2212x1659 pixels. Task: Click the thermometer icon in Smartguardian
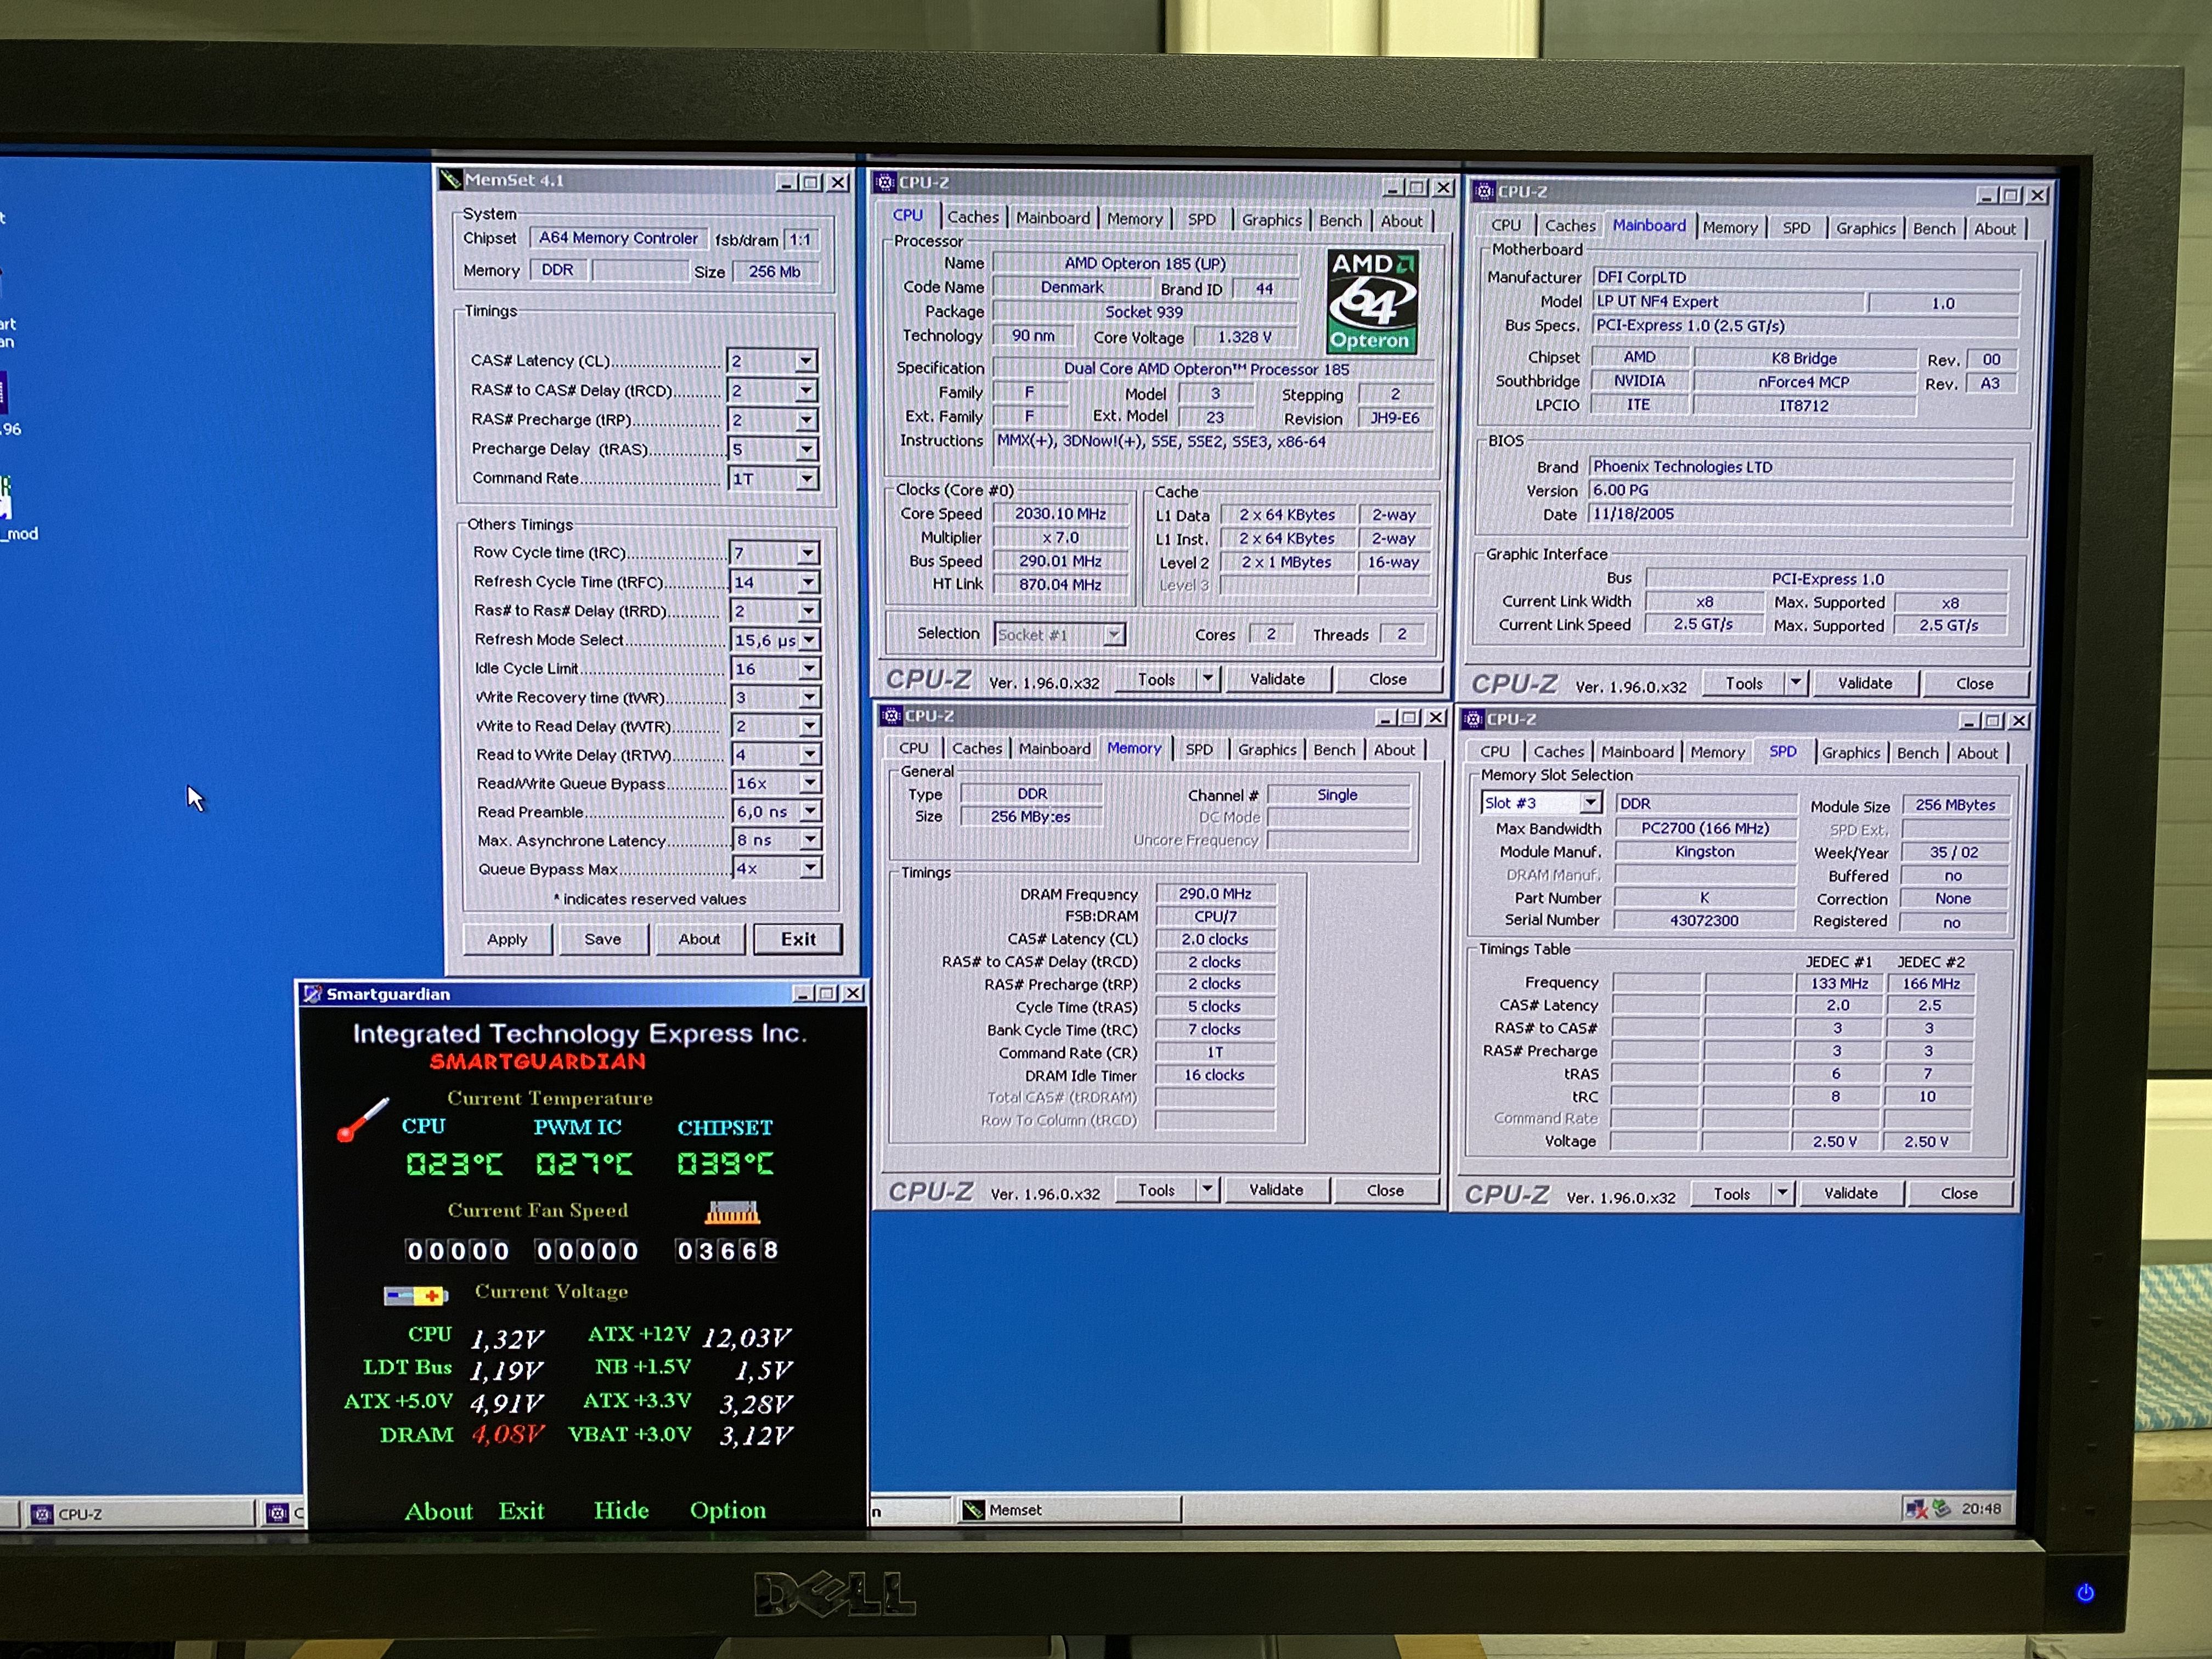click(x=362, y=1120)
